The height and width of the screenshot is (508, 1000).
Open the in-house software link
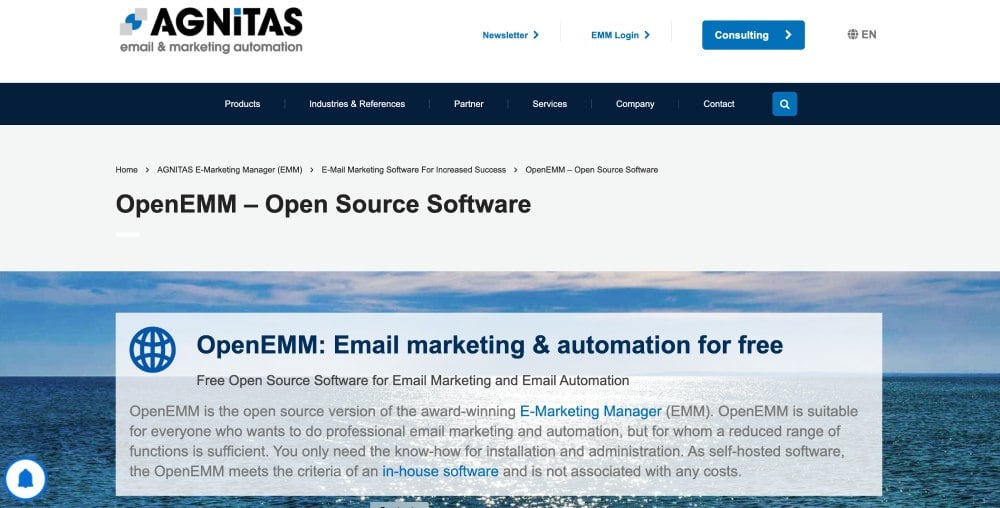[x=440, y=472]
